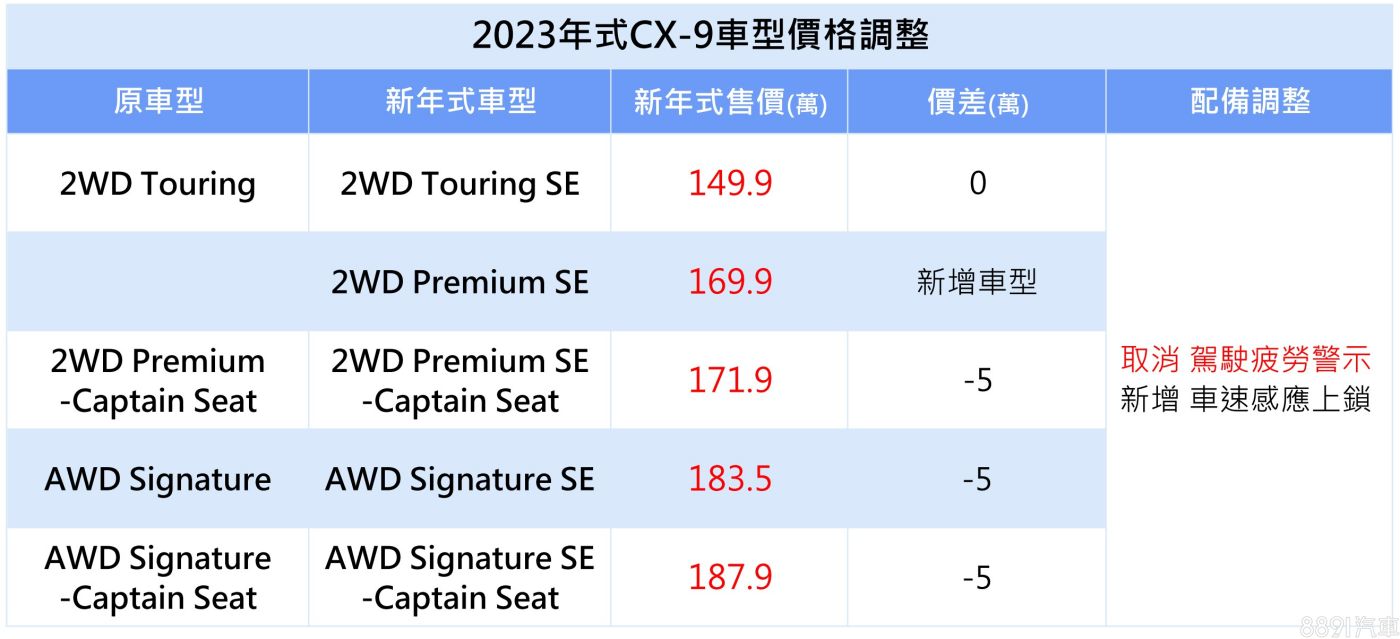Click the 新年式售價 column header
Image resolution: width=1400 pixels, height=639 pixels.
(729, 102)
